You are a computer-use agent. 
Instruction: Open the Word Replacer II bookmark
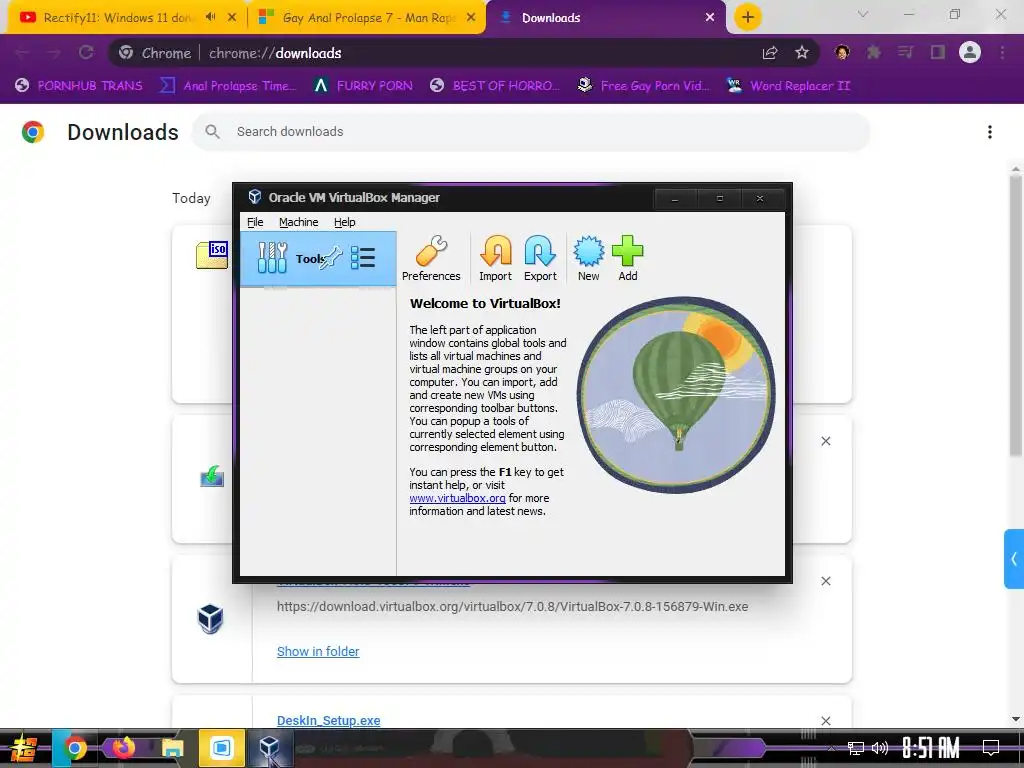[x=788, y=86]
